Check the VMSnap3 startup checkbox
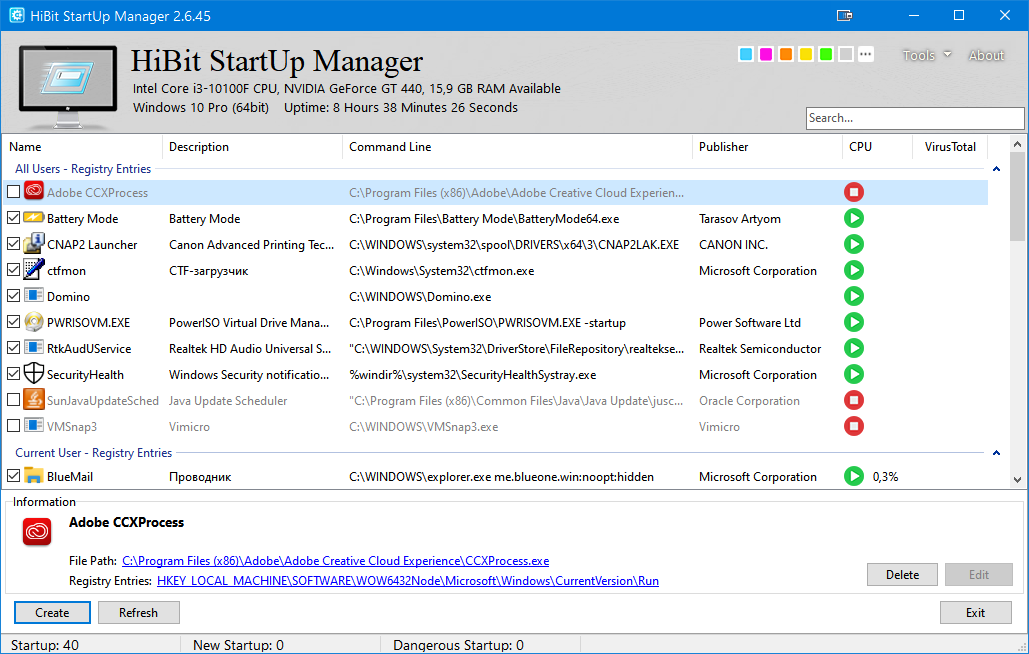This screenshot has width=1029, height=654. coord(13,426)
